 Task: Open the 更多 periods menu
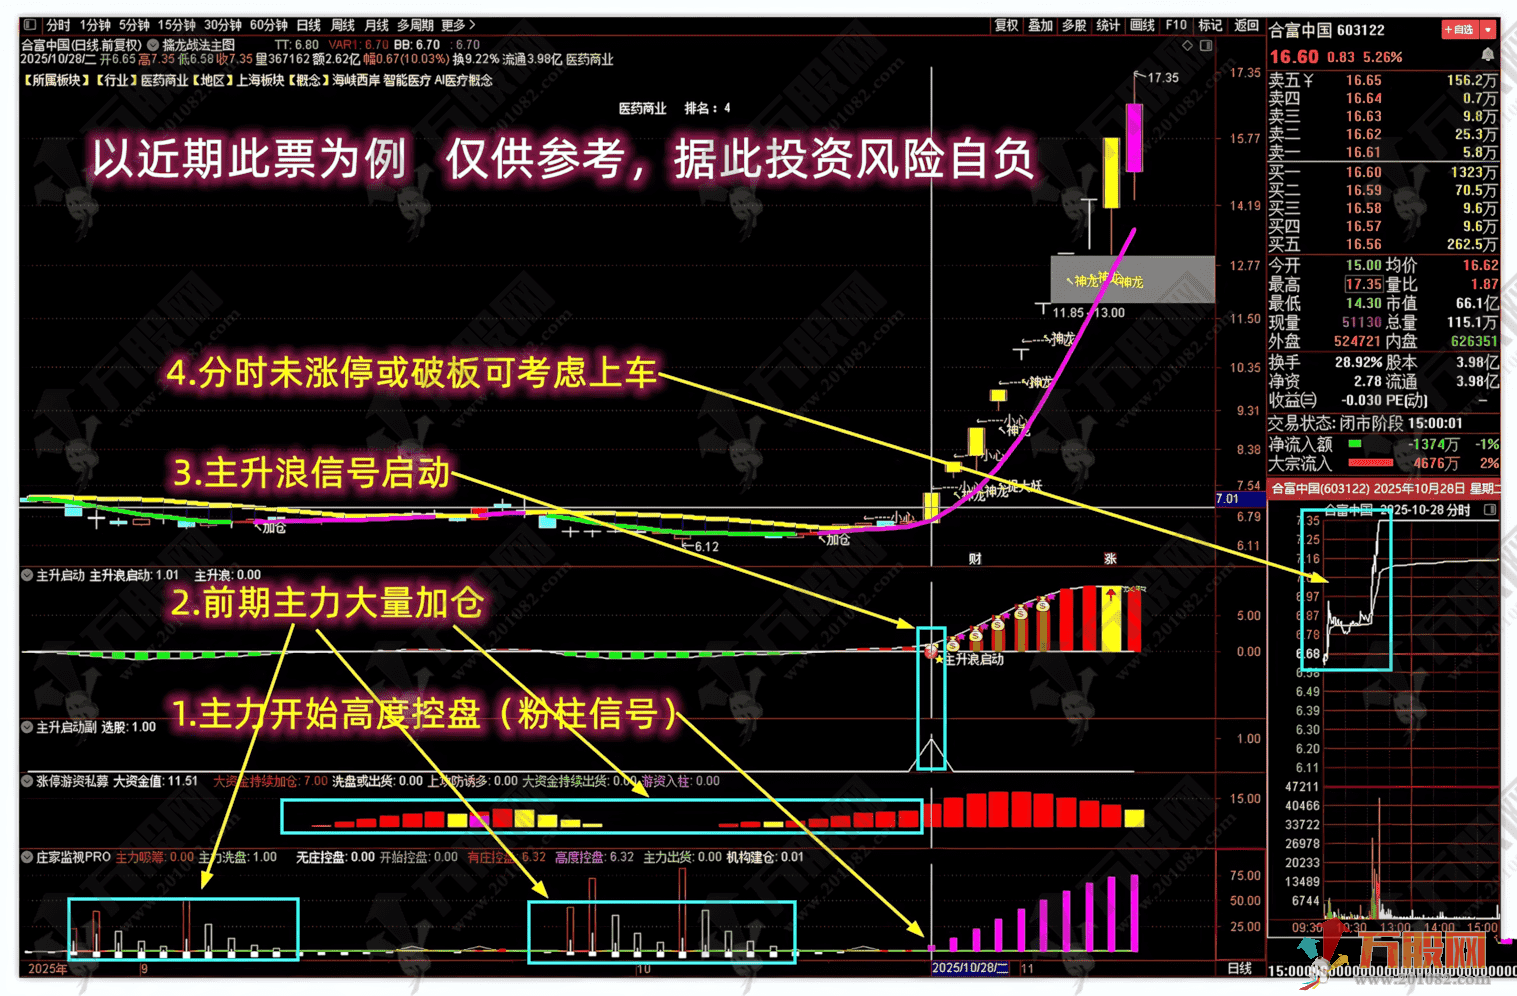tap(458, 25)
